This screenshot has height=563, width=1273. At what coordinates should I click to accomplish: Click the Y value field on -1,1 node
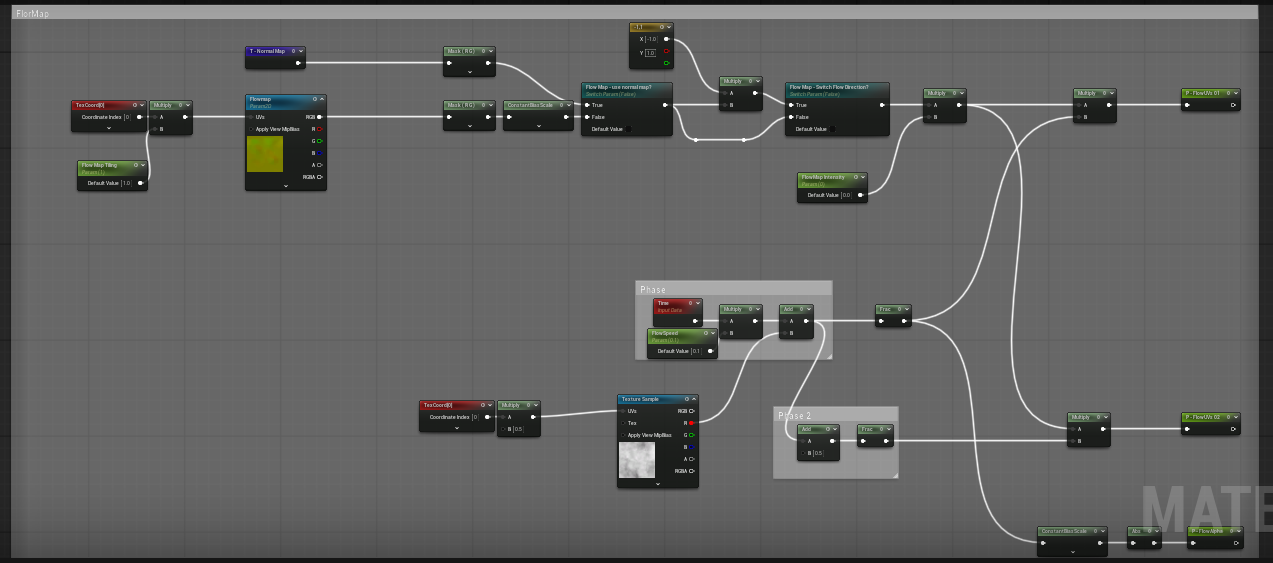pyautogui.click(x=650, y=52)
